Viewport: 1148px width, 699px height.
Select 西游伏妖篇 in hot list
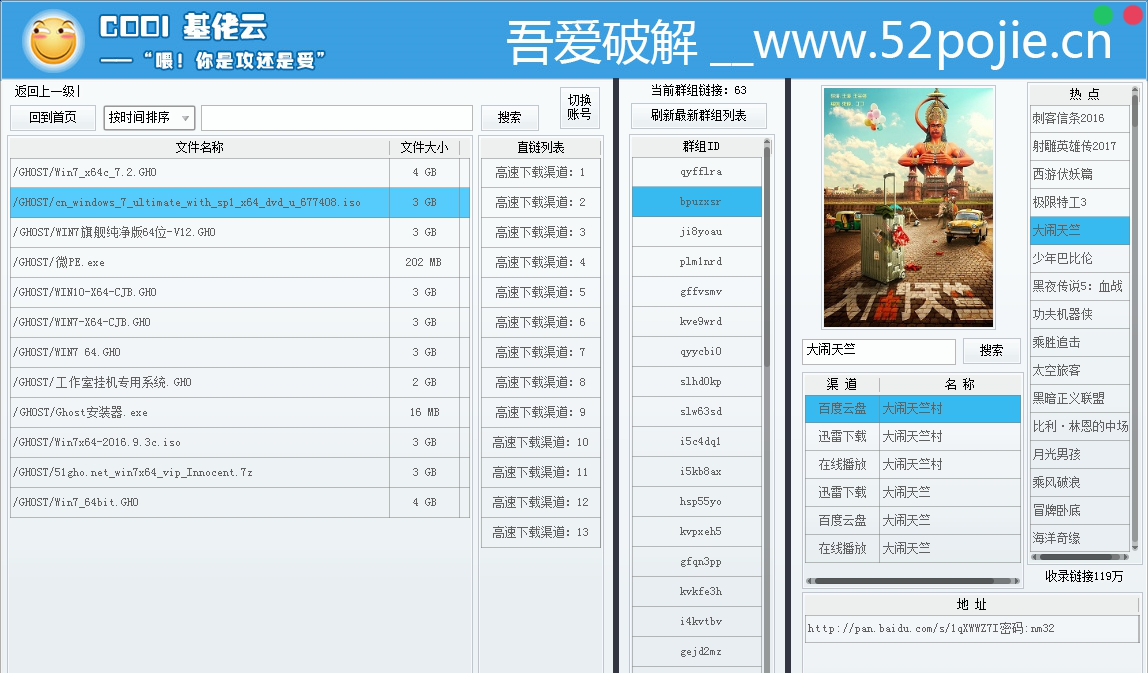pyautogui.click(x=1079, y=174)
